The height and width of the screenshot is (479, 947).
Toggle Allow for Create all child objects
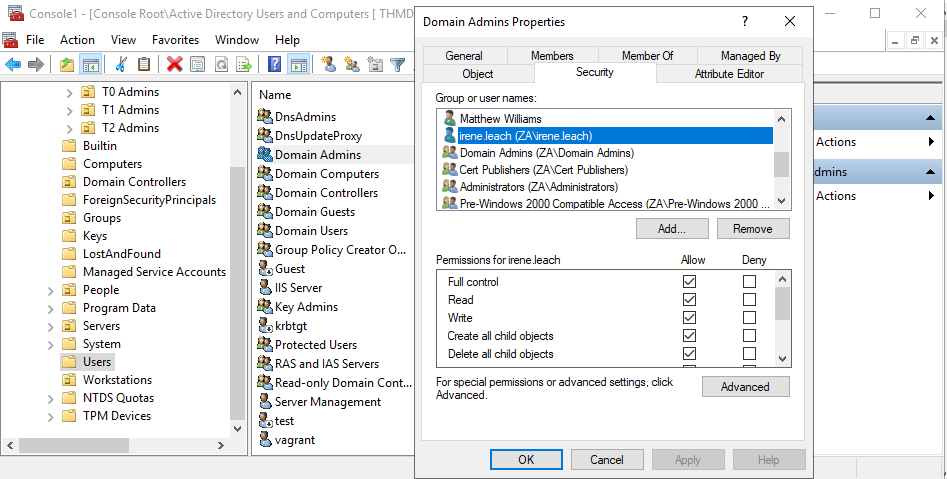click(x=689, y=336)
